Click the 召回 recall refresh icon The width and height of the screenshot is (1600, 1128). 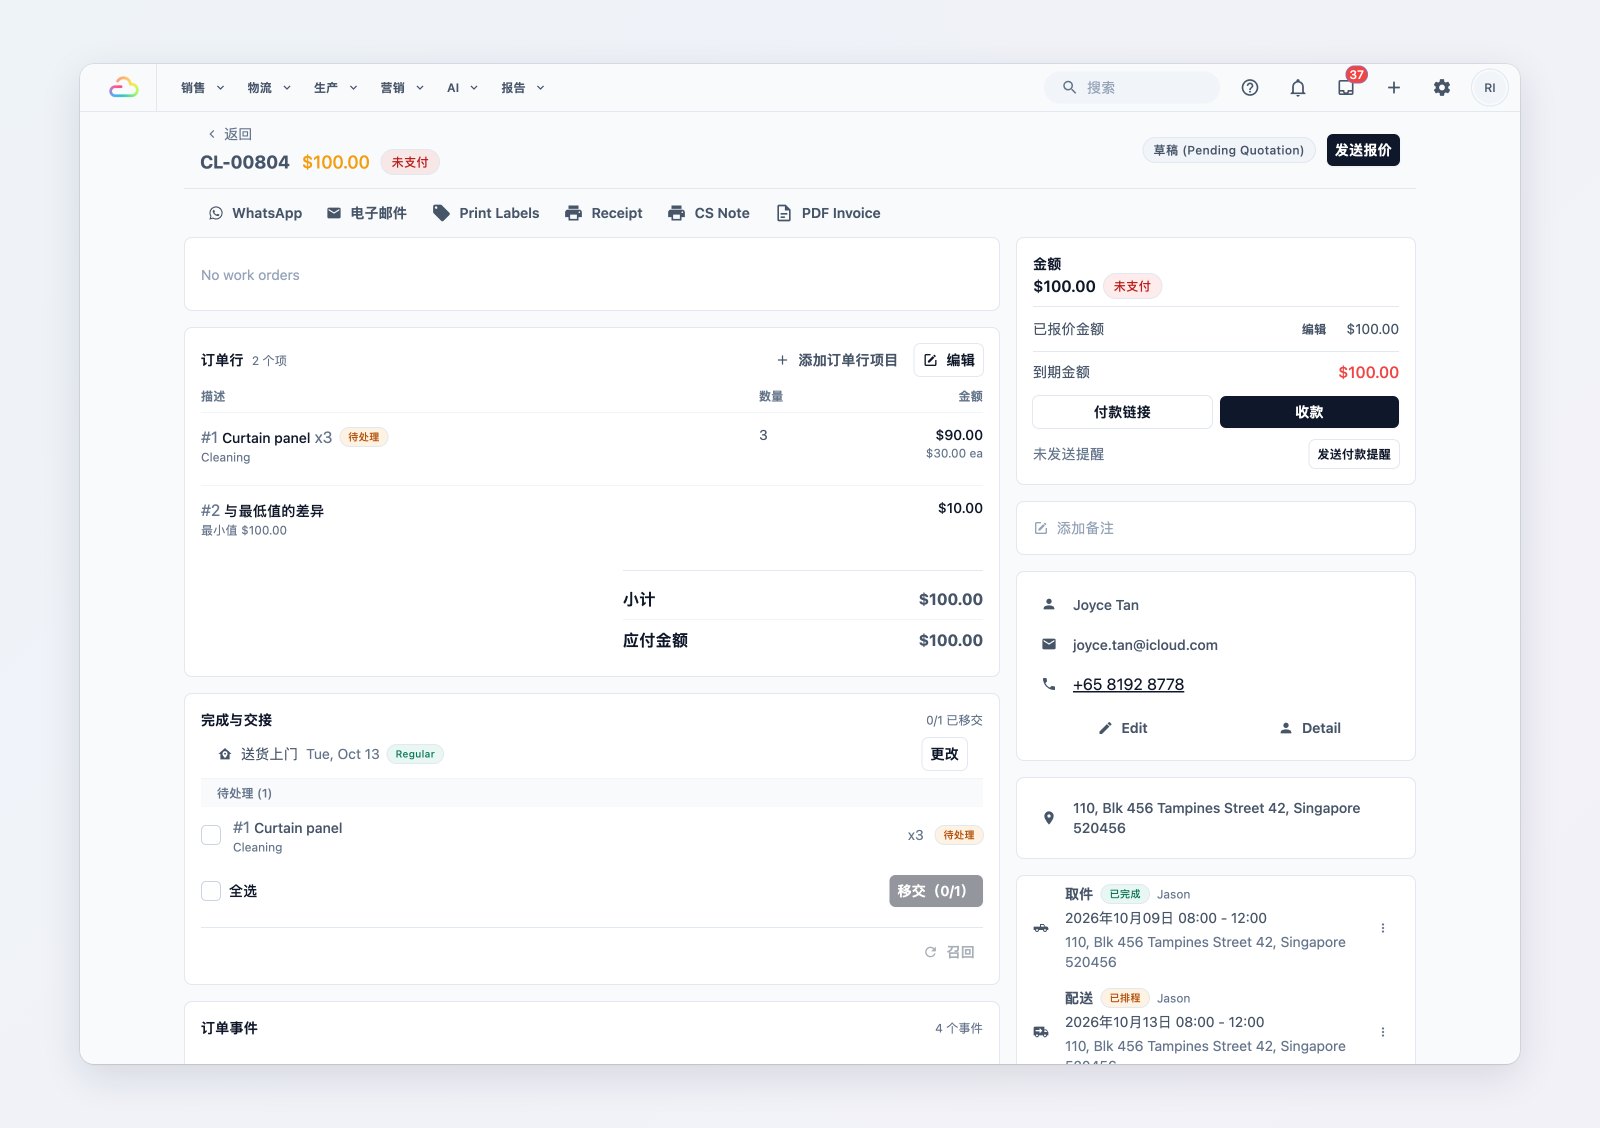(930, 952)
